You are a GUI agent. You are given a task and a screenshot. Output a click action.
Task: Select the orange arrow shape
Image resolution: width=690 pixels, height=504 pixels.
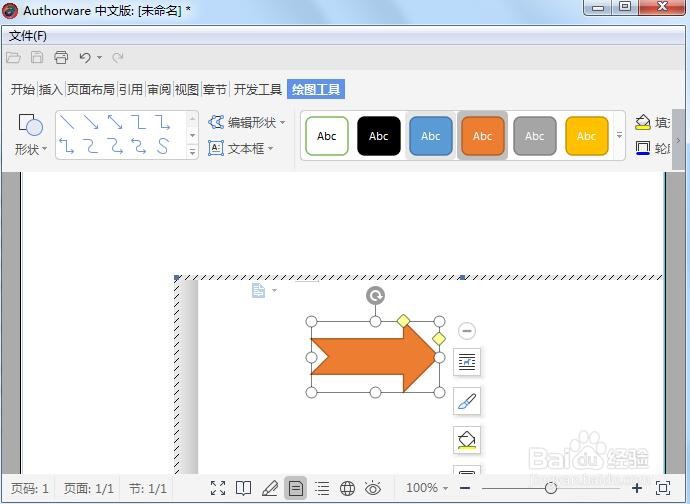point(374,357)
